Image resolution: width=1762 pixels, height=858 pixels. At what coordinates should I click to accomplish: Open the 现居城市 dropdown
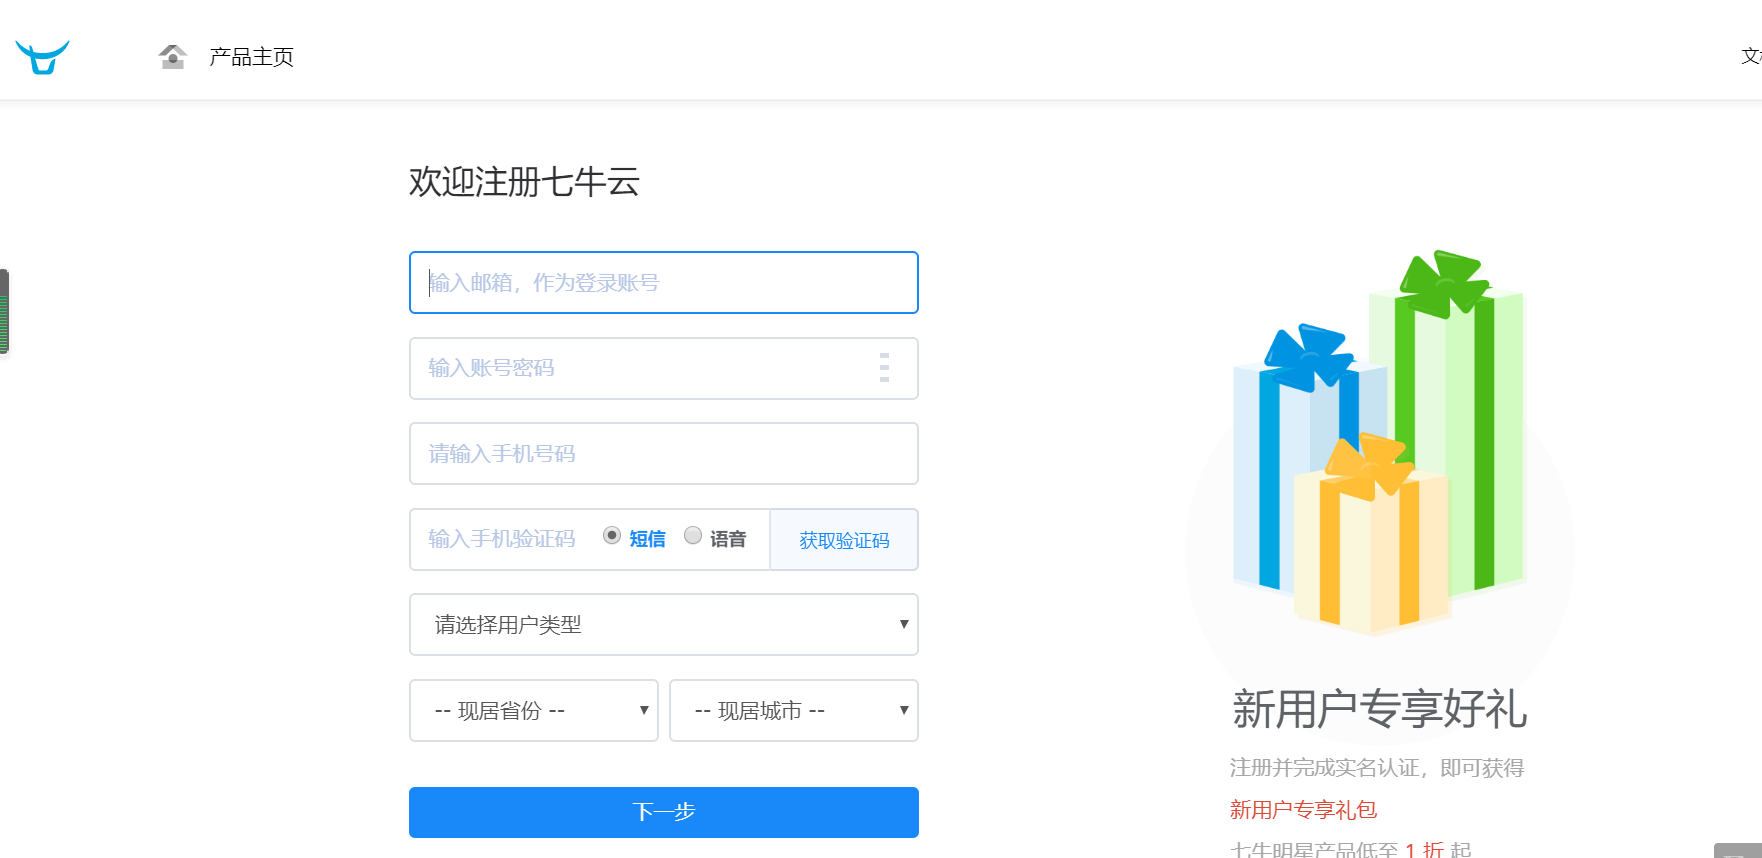[x=794, y=711]
